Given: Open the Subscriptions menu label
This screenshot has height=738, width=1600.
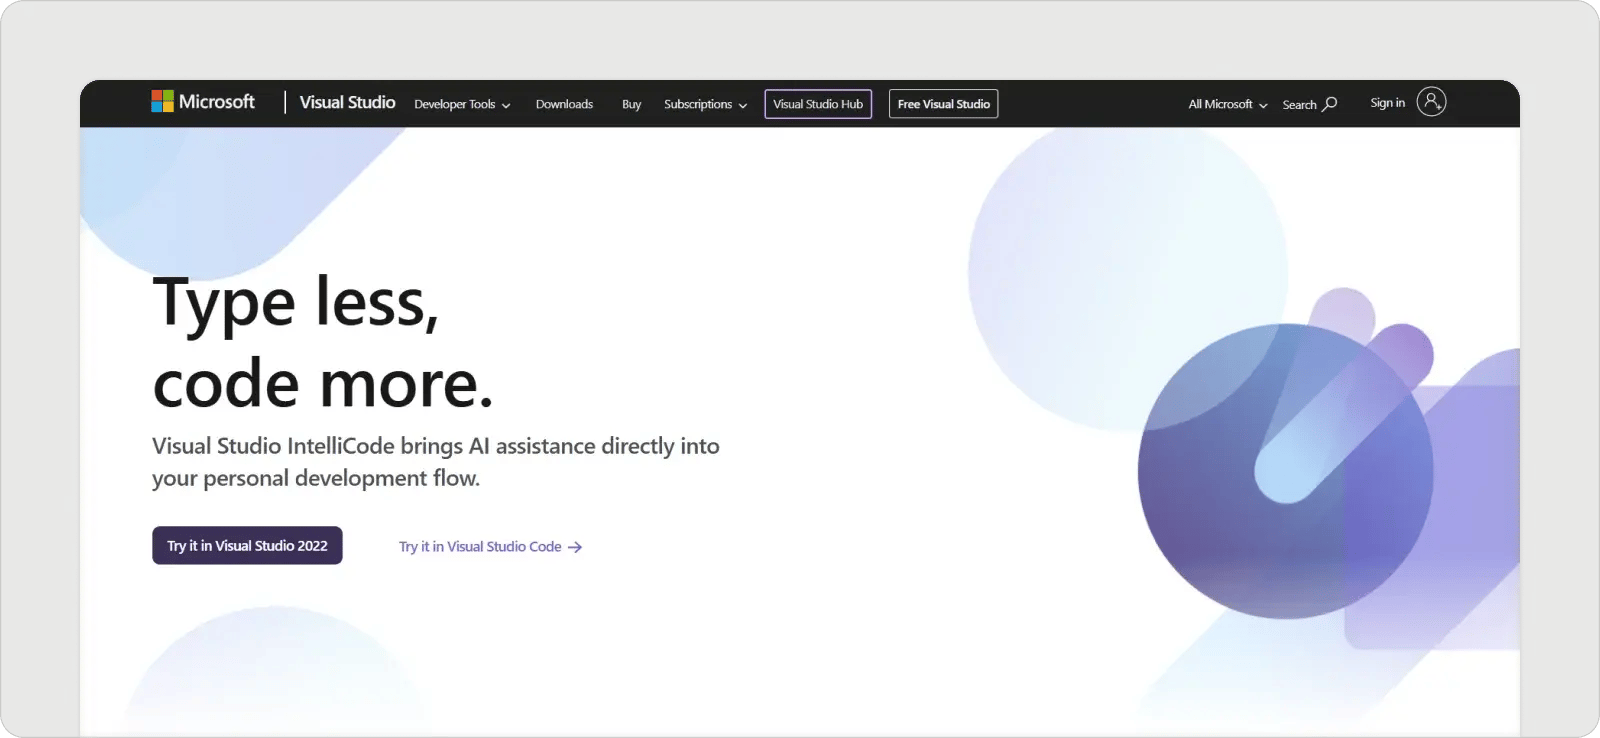Looking at the screenshot, I should [697, 104].
